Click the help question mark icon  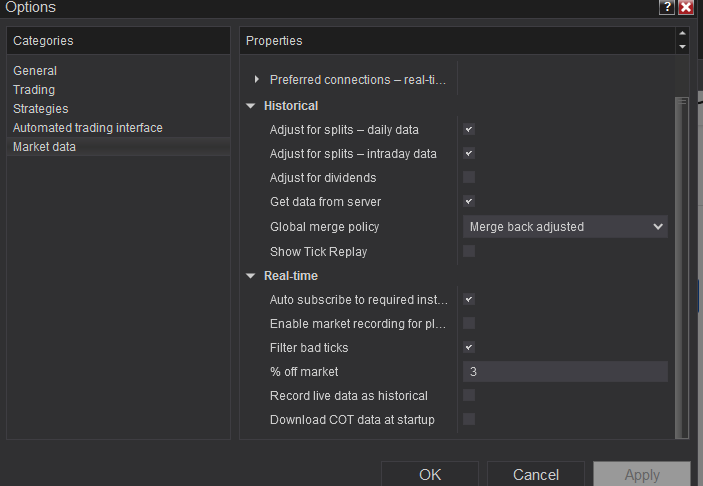[x=667, y=7]
